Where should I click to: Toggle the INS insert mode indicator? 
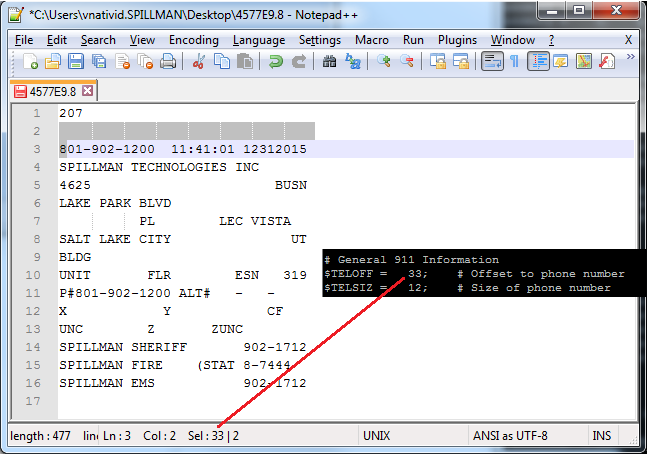(x=601, y=436)
